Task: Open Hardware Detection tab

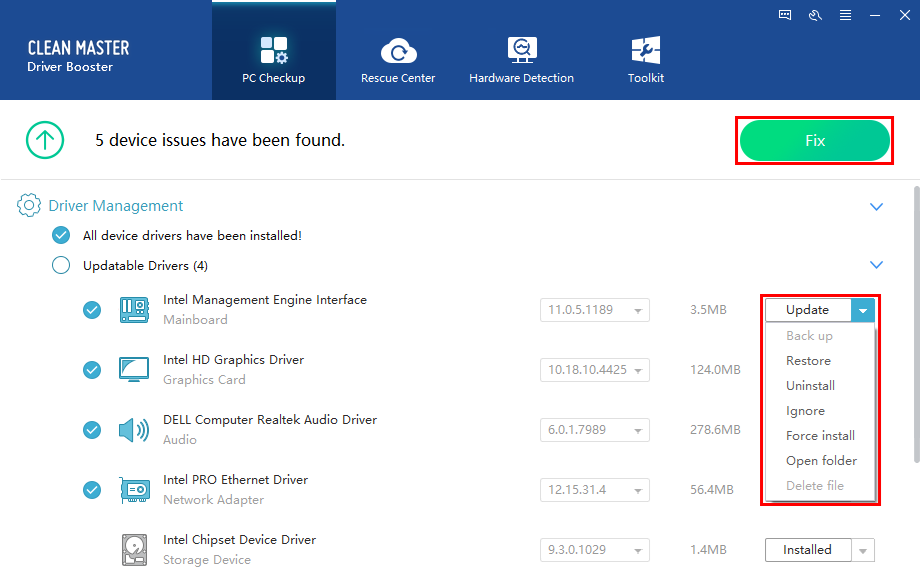Action: 521,60
